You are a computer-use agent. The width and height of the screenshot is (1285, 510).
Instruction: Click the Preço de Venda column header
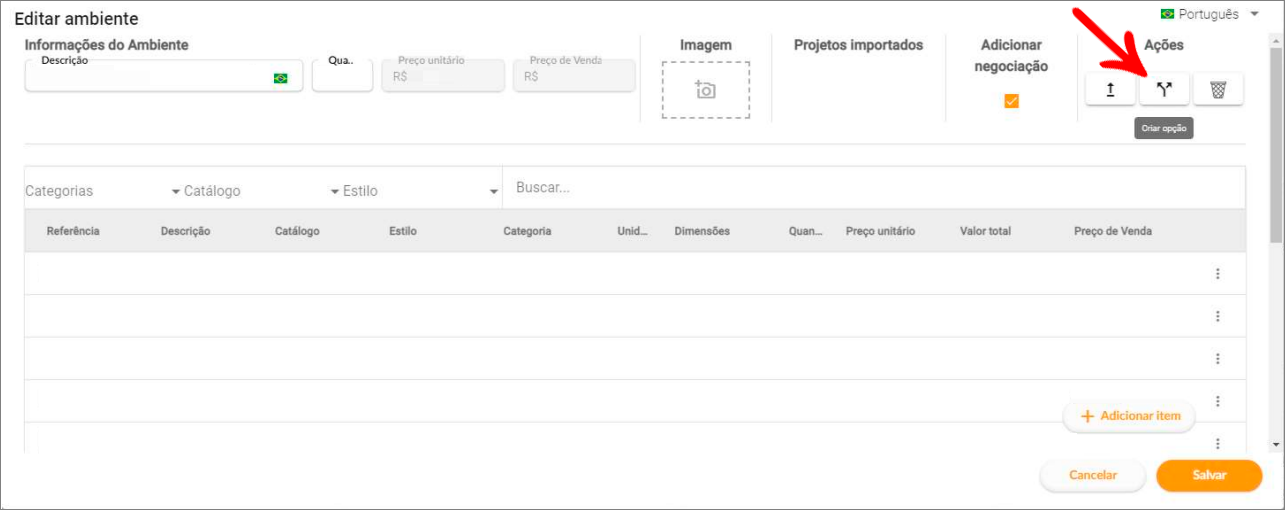[x=1113, y=231]
